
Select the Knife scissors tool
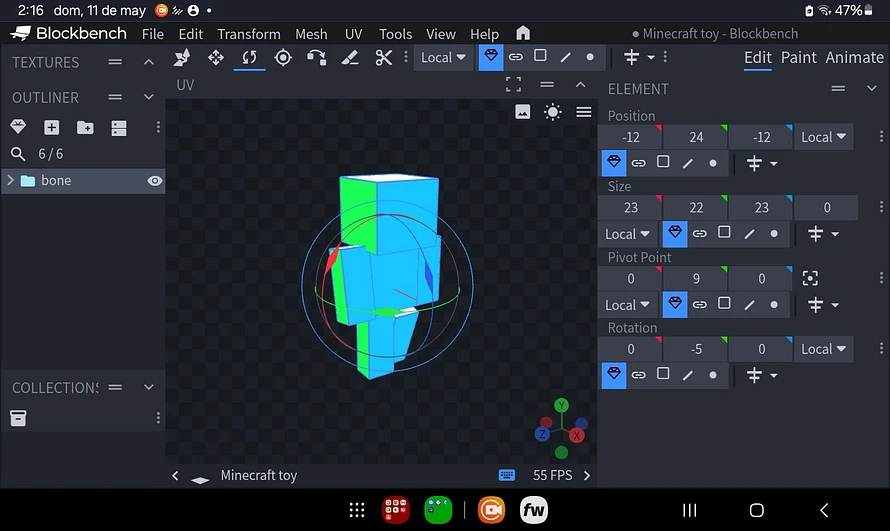click(384, 57)
